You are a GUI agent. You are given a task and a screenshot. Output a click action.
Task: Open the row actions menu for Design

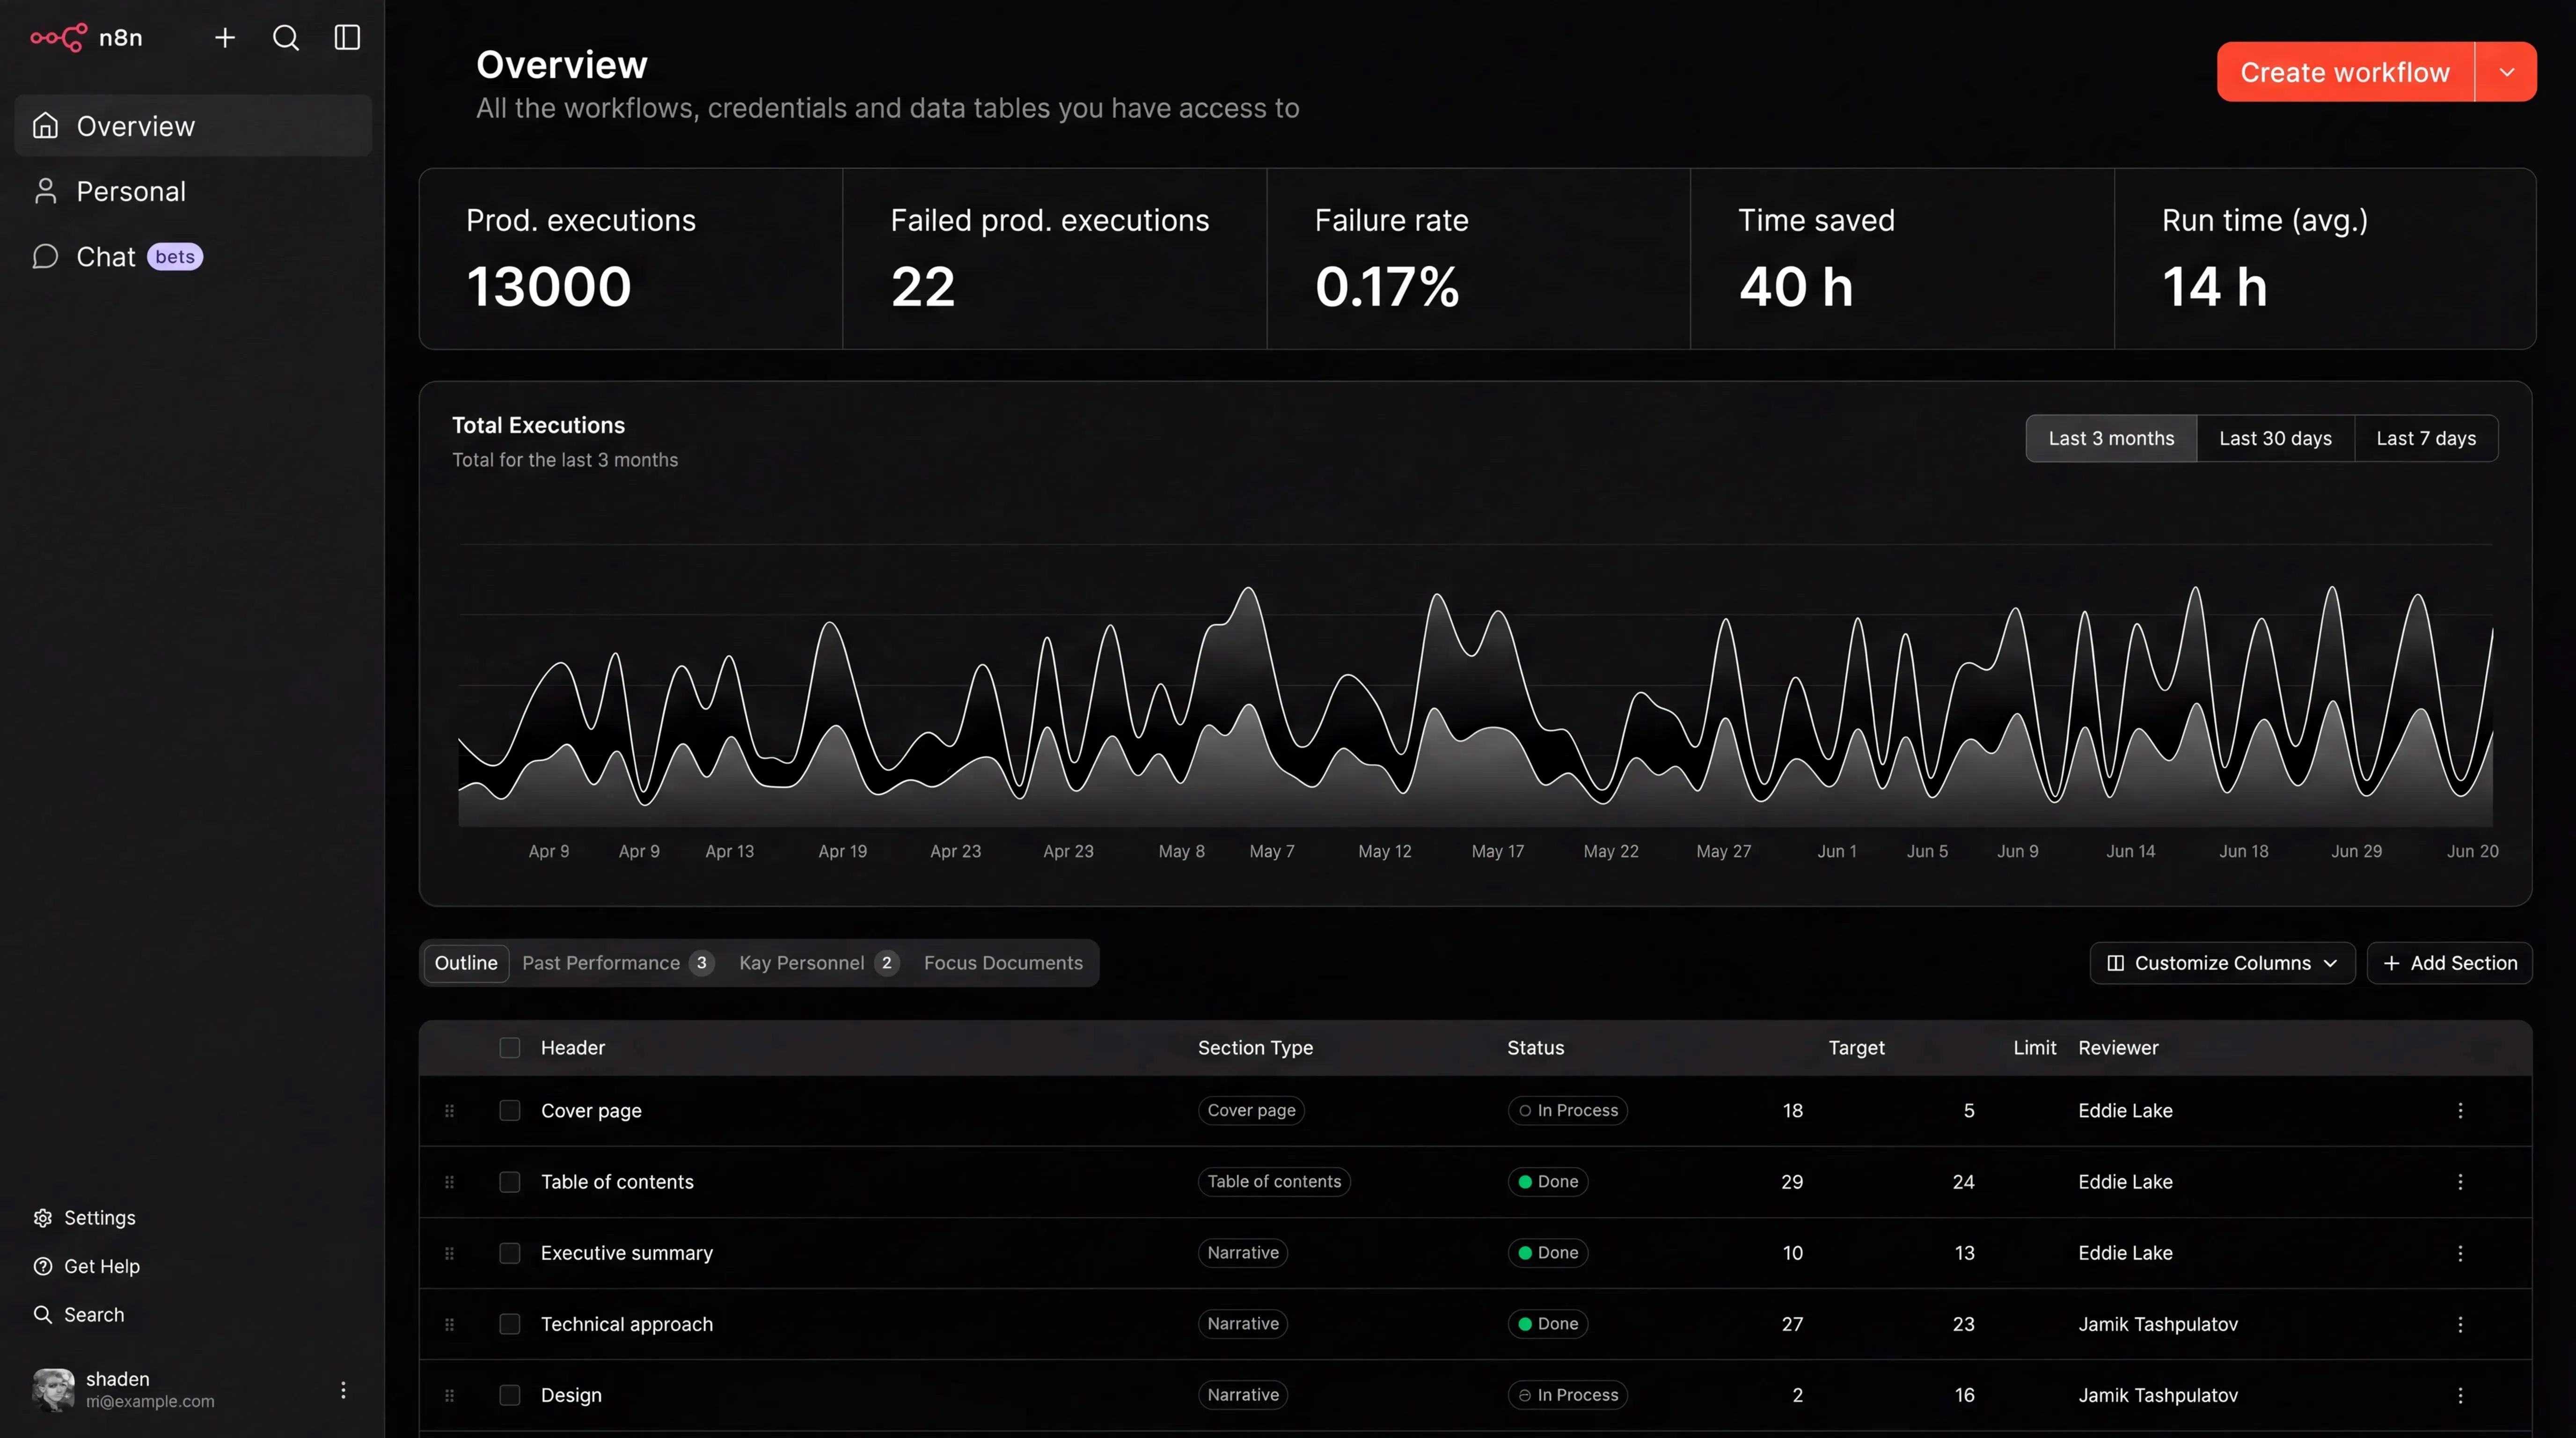point(2460,1395)
